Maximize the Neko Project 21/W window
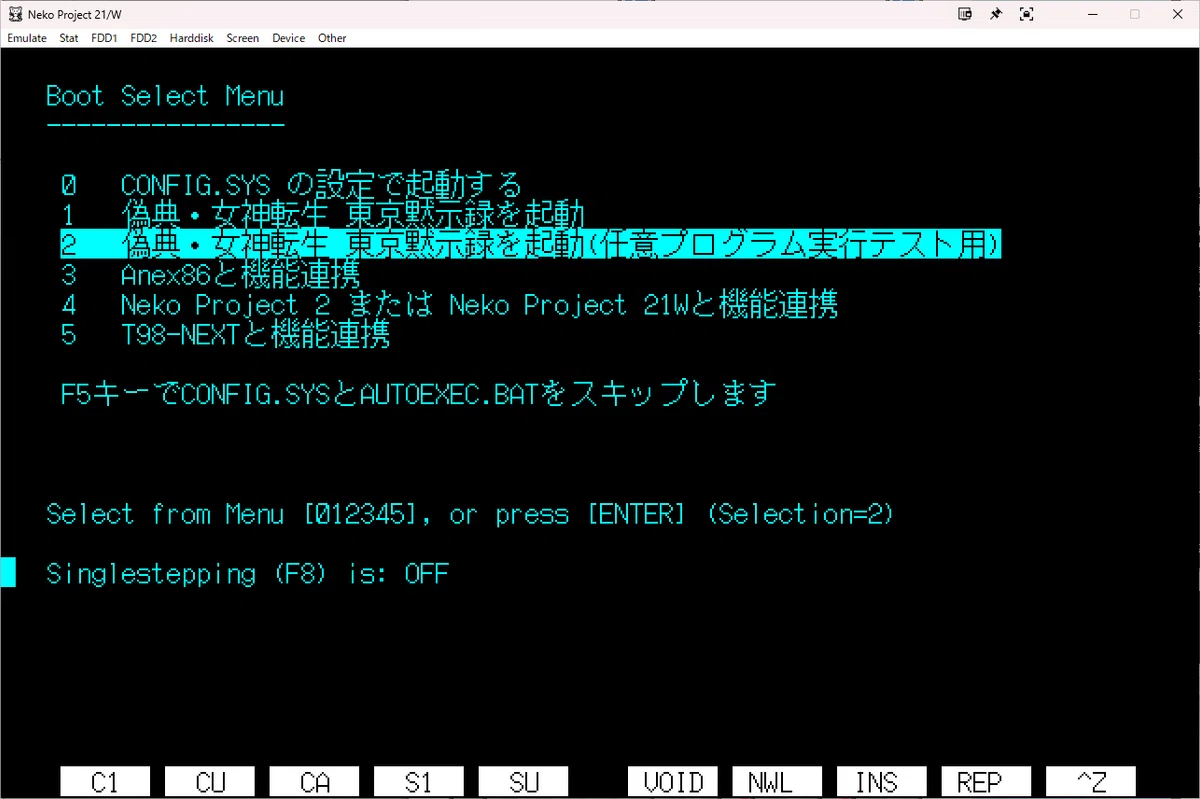 (x=1135, y=14)
